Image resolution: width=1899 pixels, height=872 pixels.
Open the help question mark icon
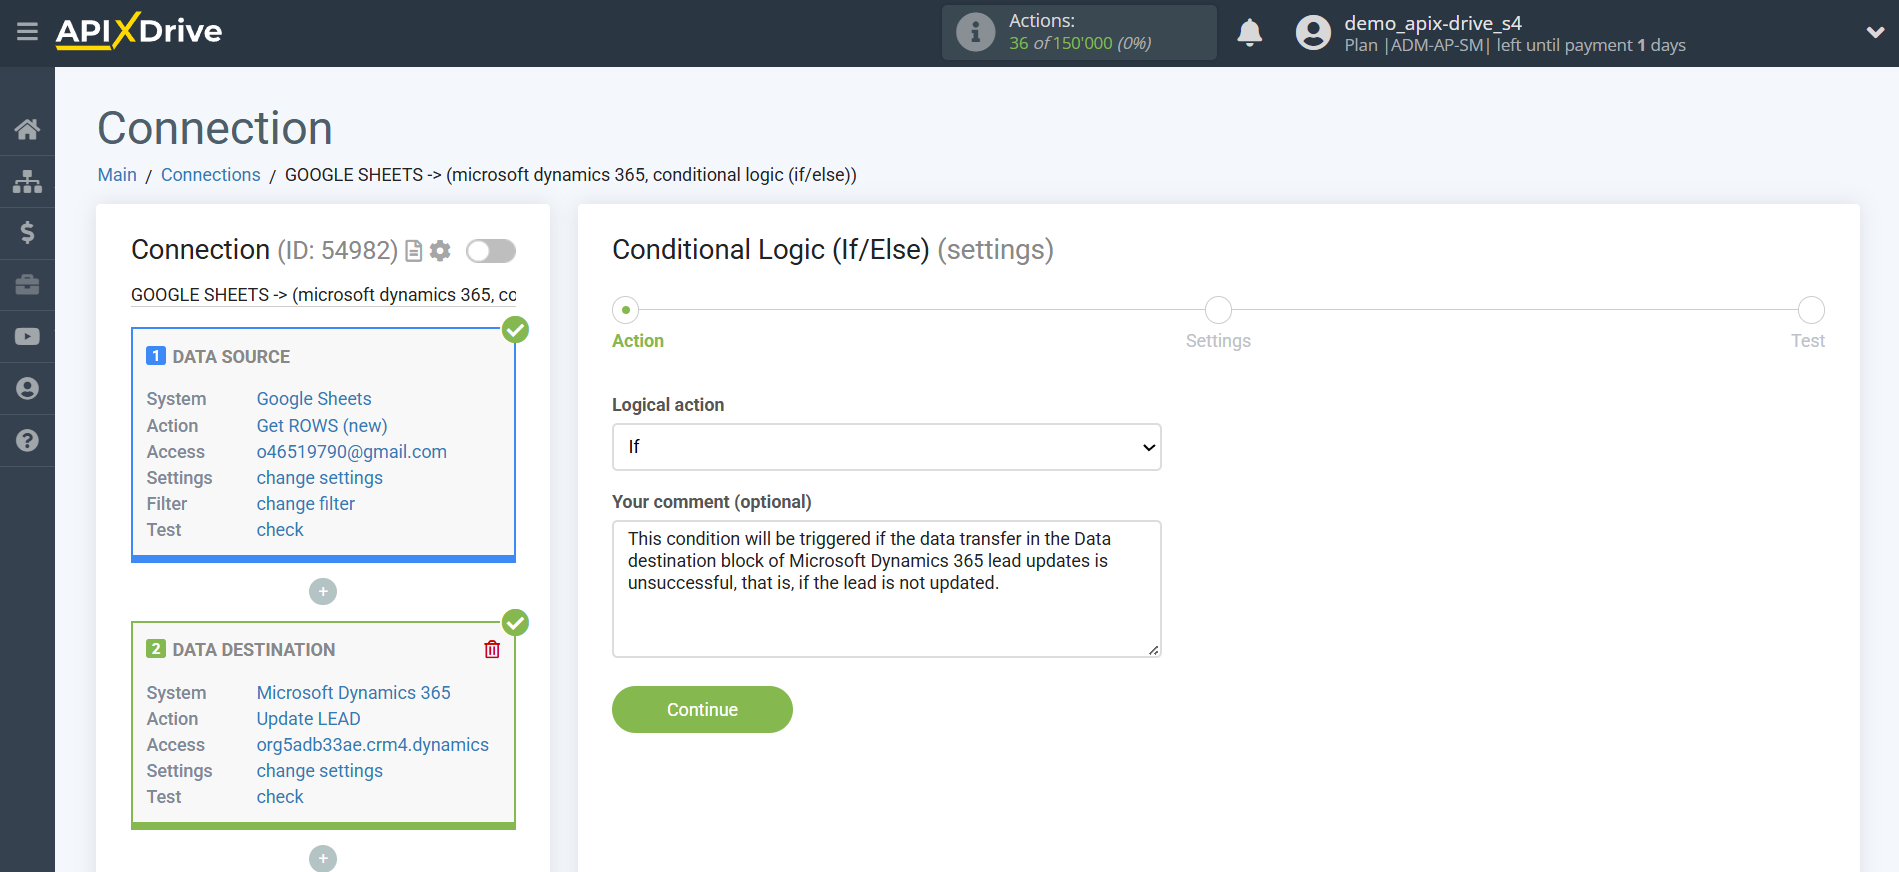27,441
